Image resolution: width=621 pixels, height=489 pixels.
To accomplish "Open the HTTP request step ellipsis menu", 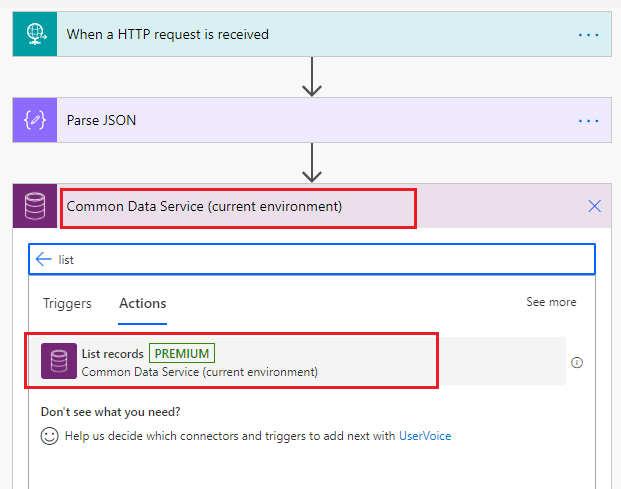I will (x=588, y=34).
